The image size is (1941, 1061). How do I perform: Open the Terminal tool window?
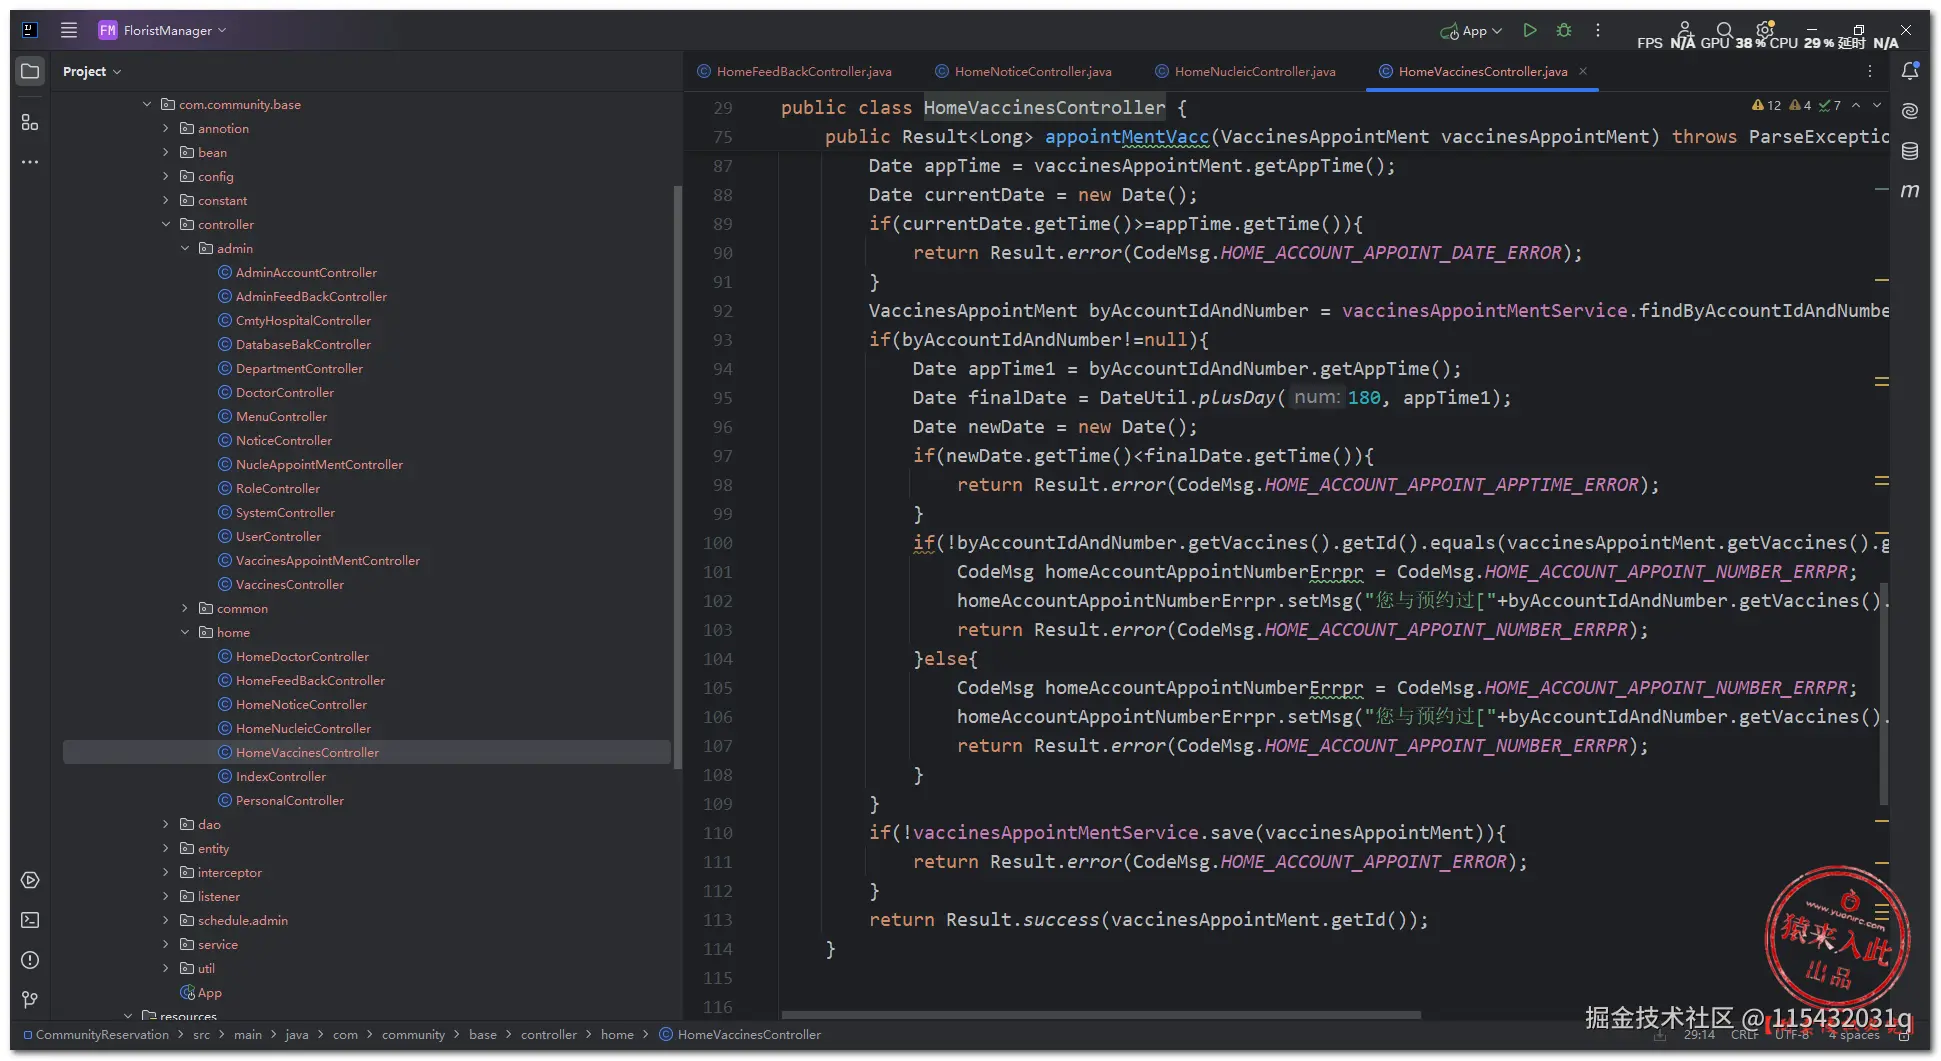pos(30,920)
